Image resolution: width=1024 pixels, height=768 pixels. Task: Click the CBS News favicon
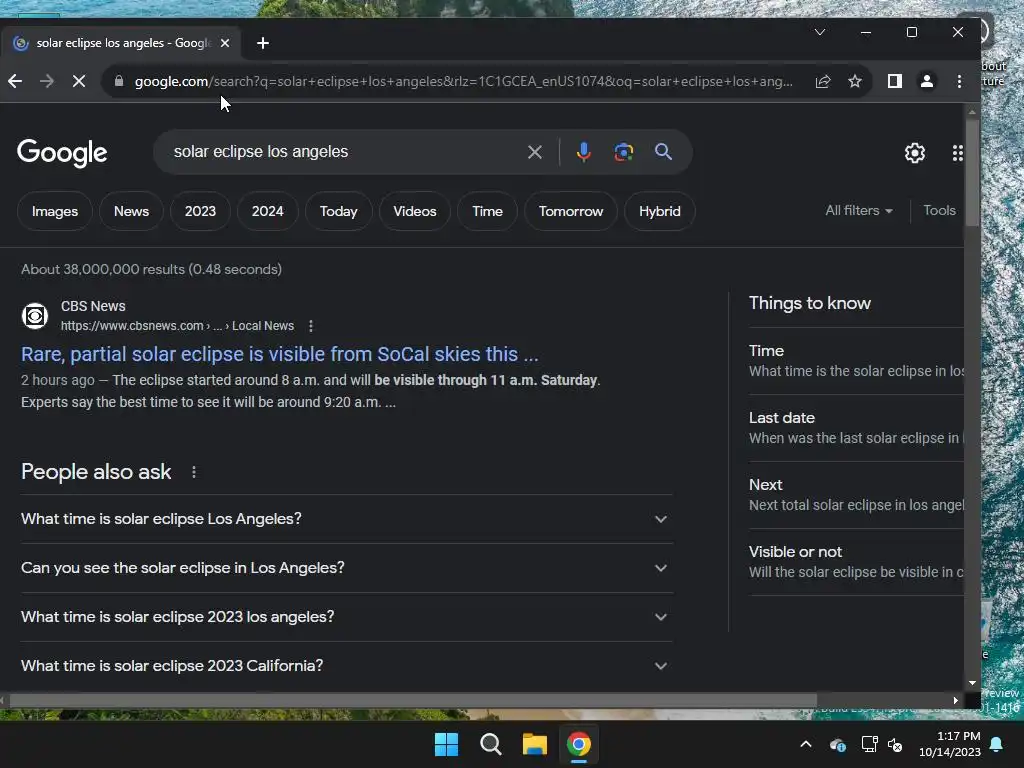35,316
